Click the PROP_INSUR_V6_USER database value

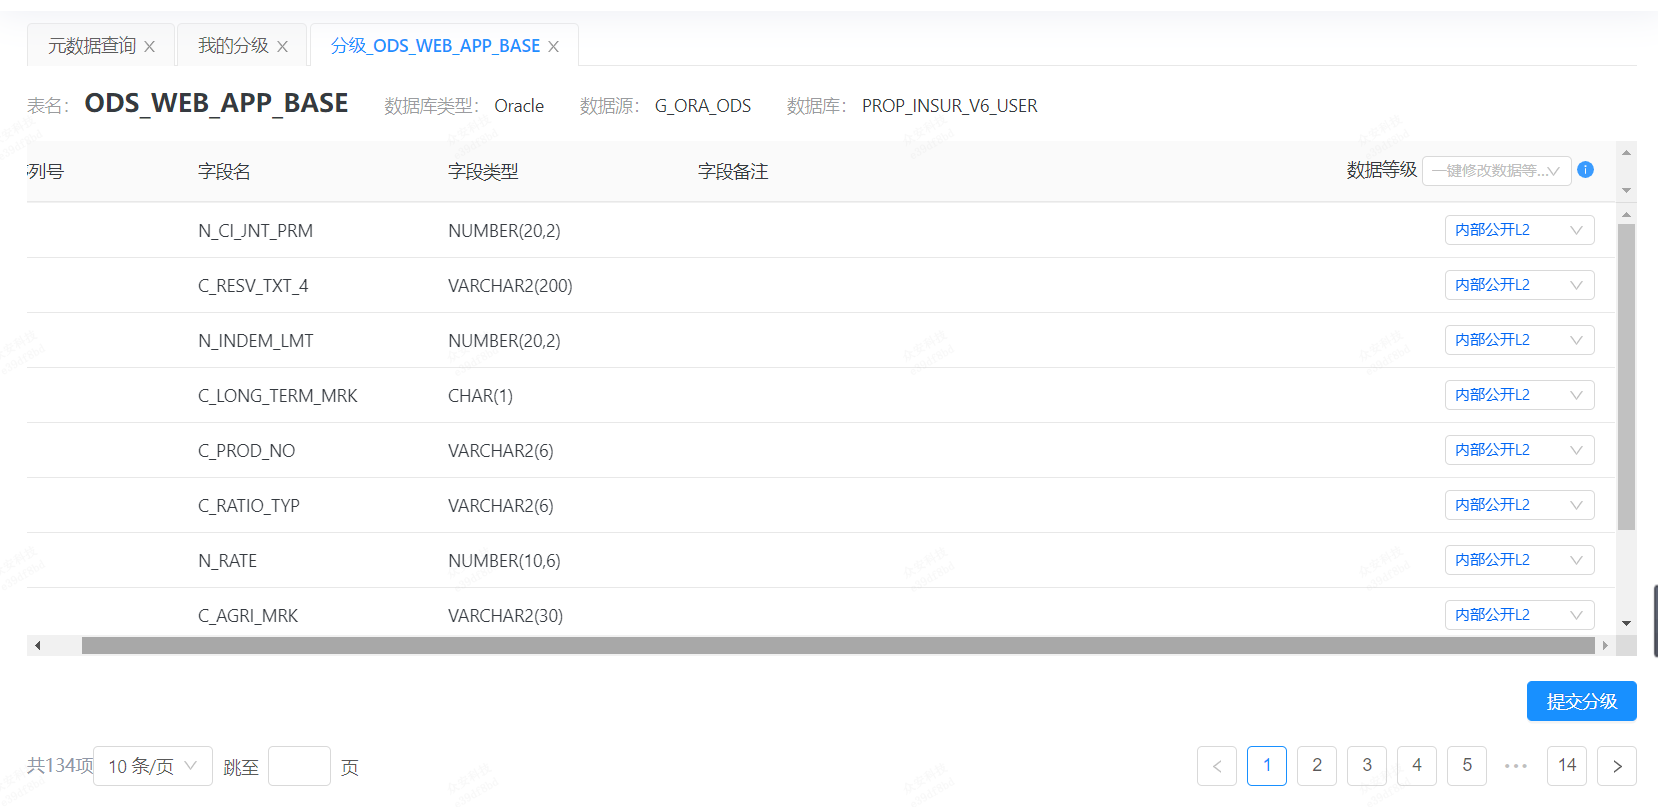950,106
